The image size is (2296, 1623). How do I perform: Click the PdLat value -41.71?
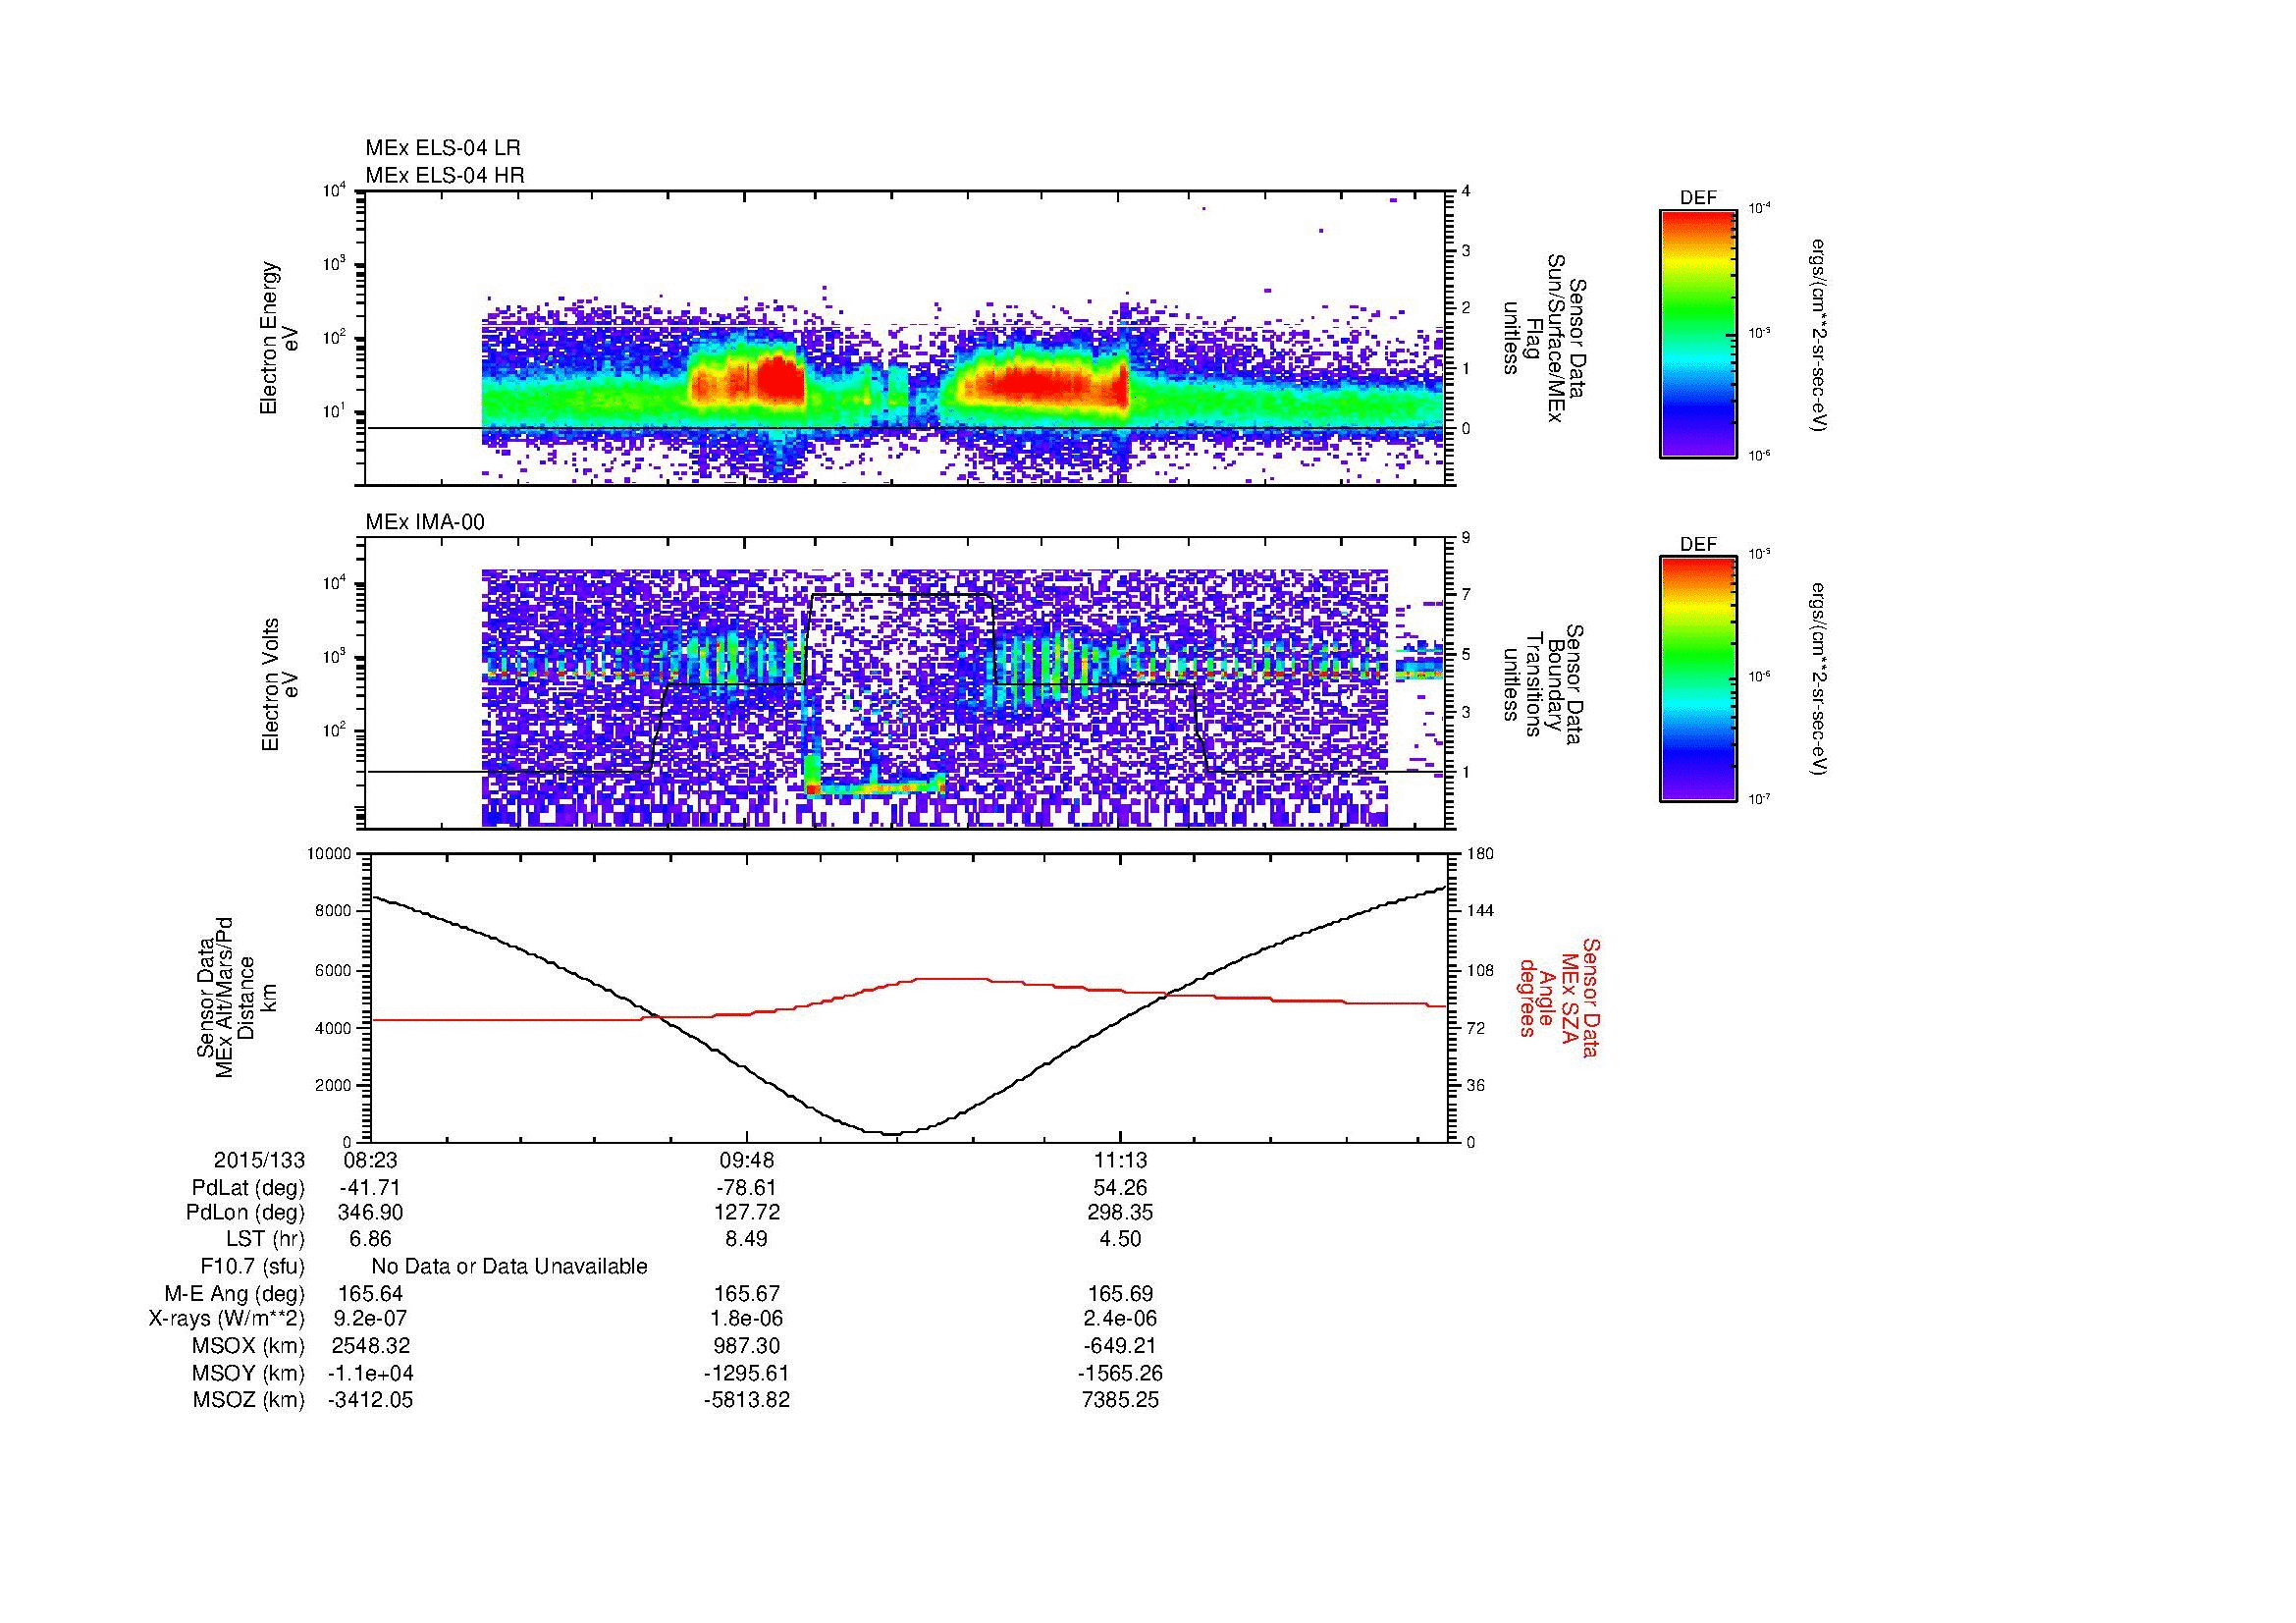(371, 1188)
